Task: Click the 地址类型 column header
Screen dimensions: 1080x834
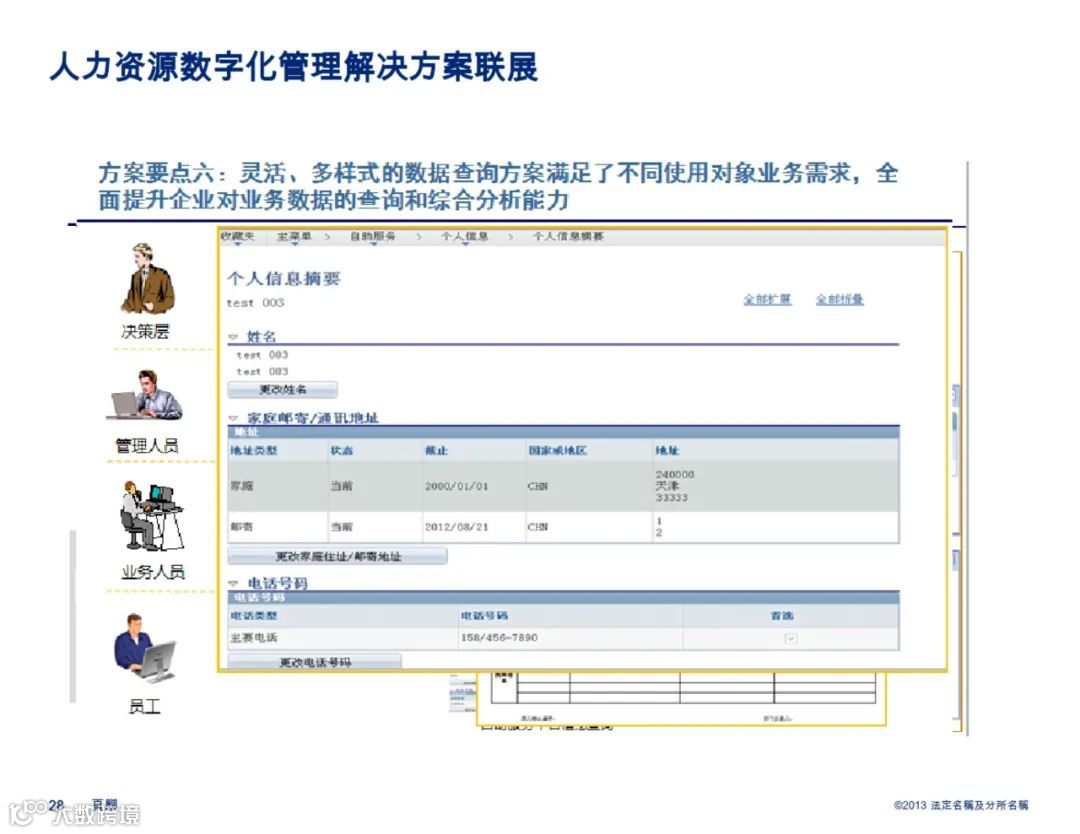Action: pos(254,450)
